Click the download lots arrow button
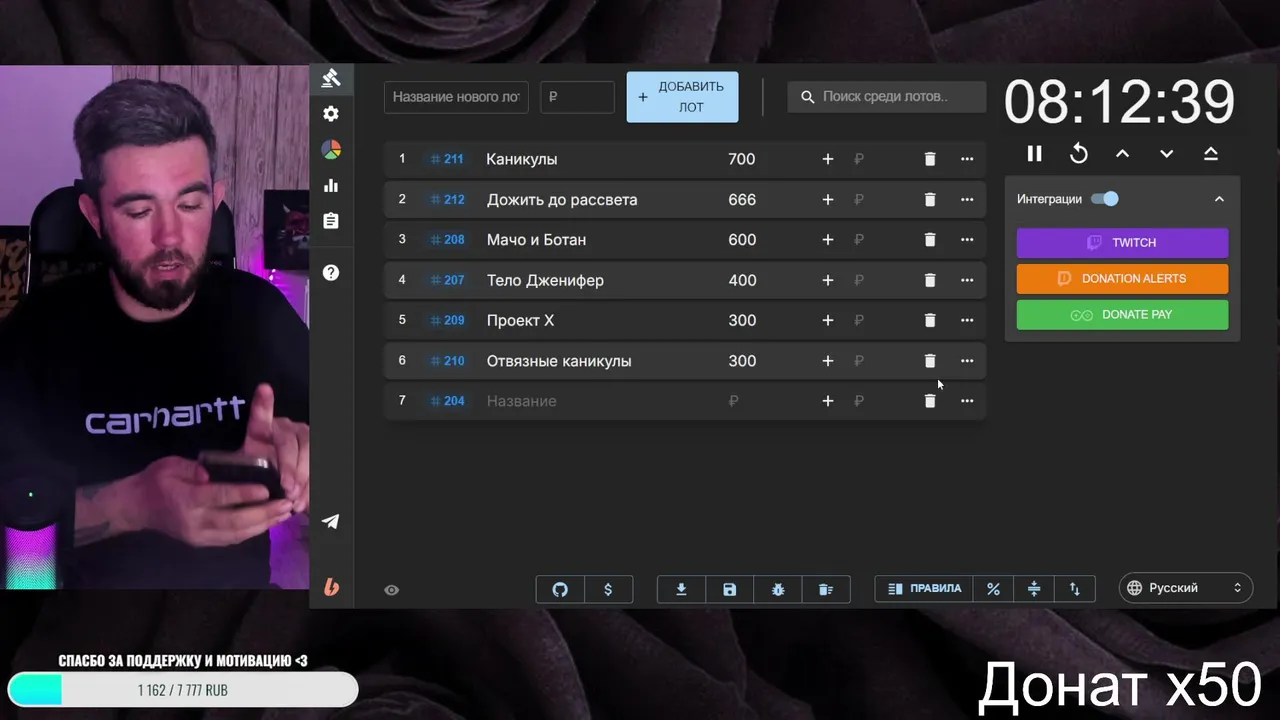The height and width of the screenshot is (720, 1280). coord(681,590)
